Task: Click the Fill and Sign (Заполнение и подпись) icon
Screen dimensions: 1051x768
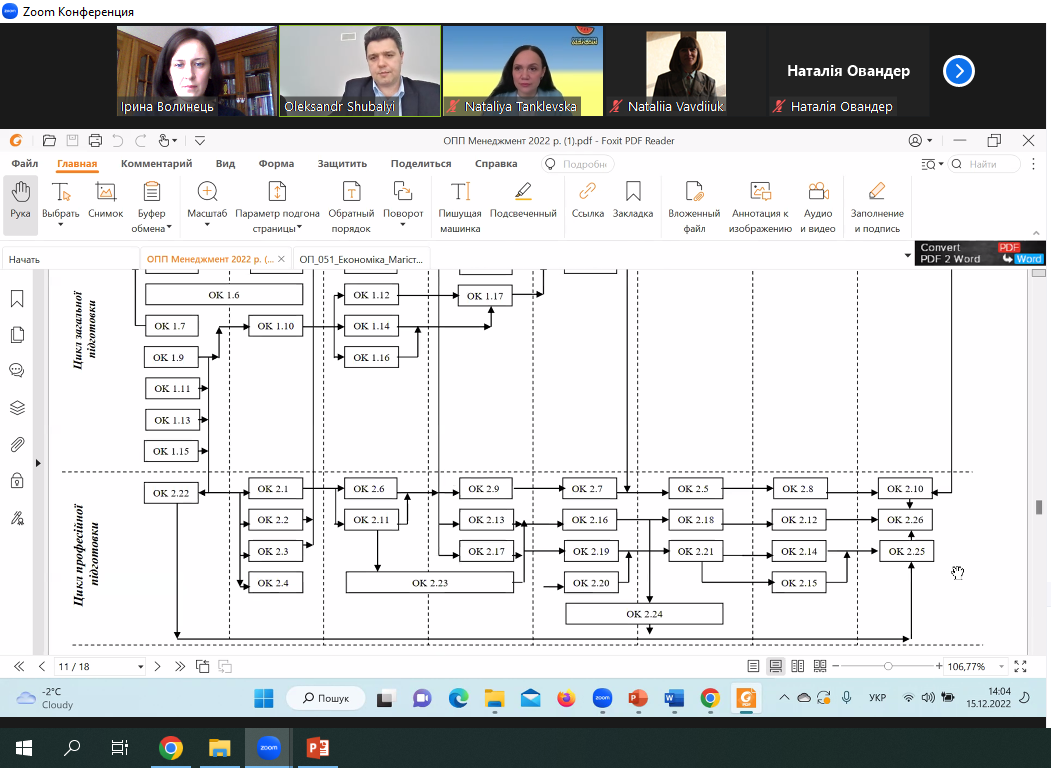Action: pos(876,192)
